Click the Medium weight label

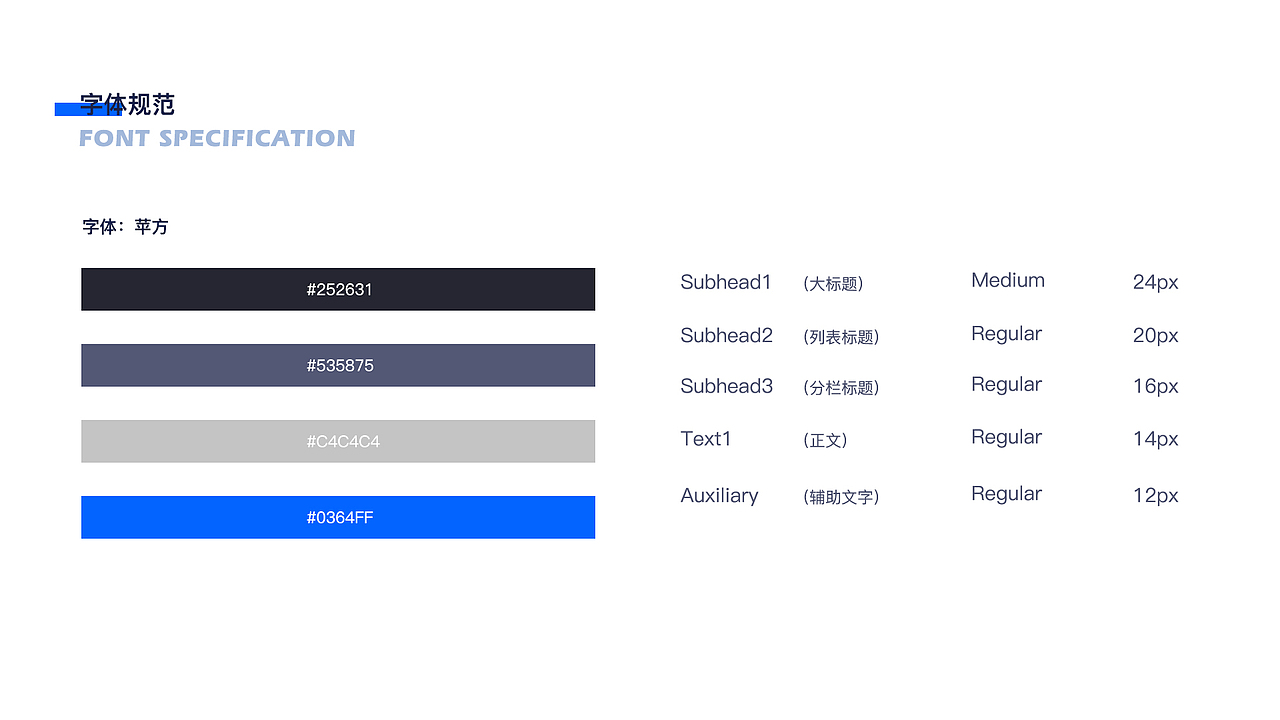pyautogui.click(x=1008, y=281)
